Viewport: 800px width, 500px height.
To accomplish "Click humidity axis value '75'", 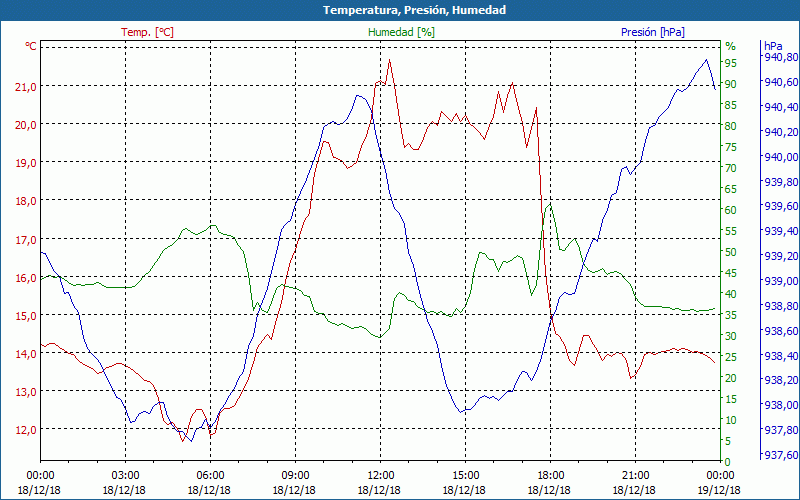I will (731, 147).
